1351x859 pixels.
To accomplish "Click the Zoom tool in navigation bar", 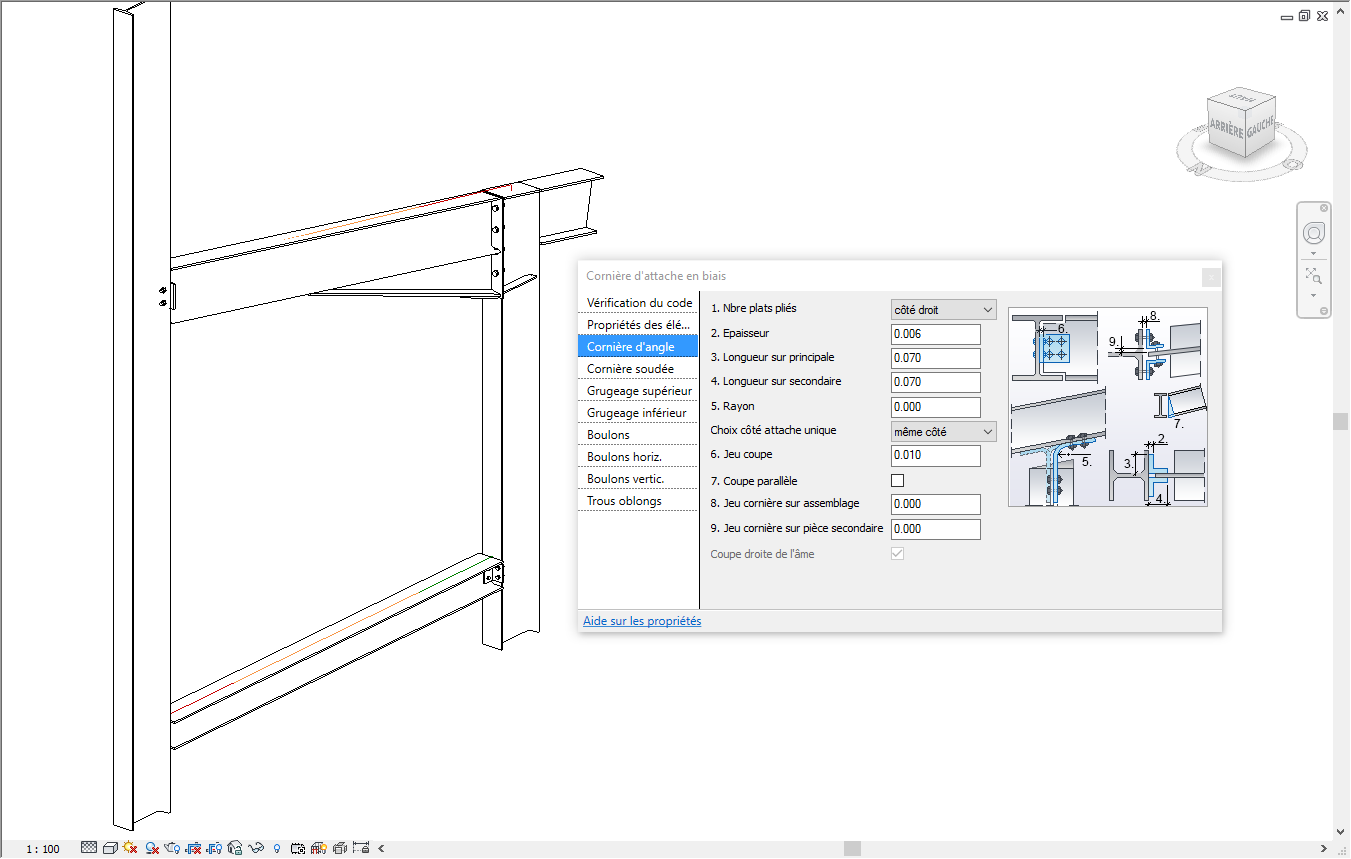I will pyautogui.click(x=1313, y=276).
